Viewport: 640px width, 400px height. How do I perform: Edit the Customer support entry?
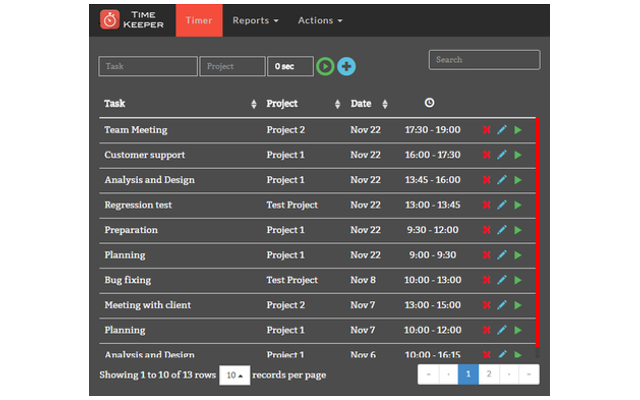point(502,155)
